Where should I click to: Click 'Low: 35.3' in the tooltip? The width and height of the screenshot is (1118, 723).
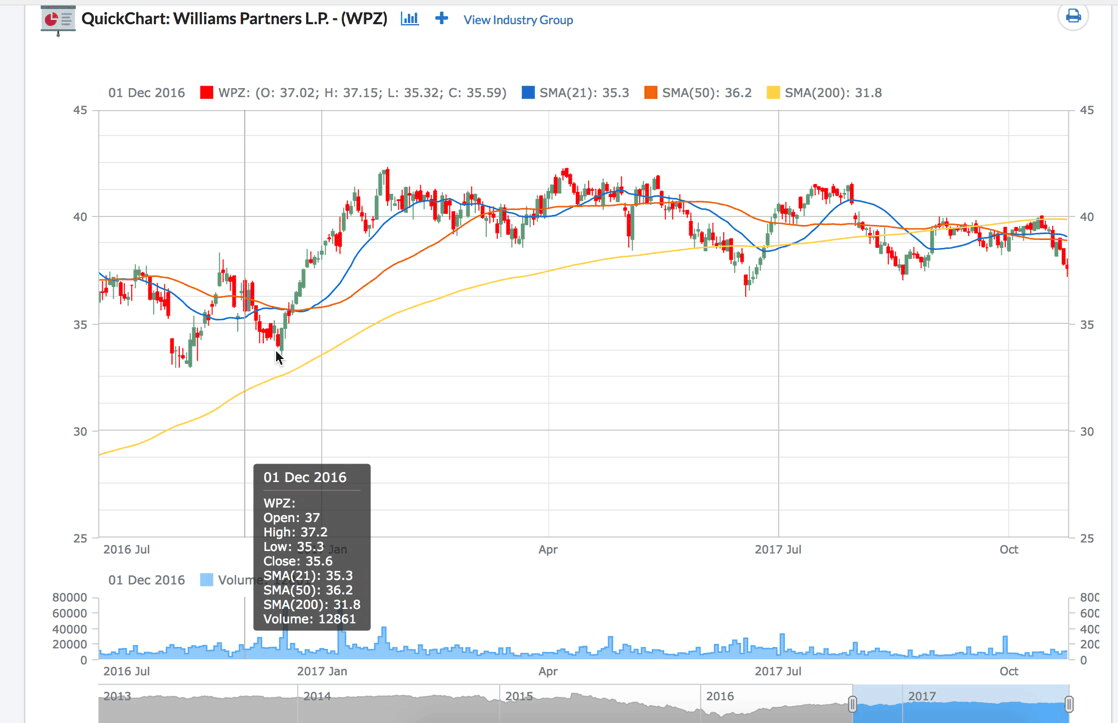pos(294,547)
